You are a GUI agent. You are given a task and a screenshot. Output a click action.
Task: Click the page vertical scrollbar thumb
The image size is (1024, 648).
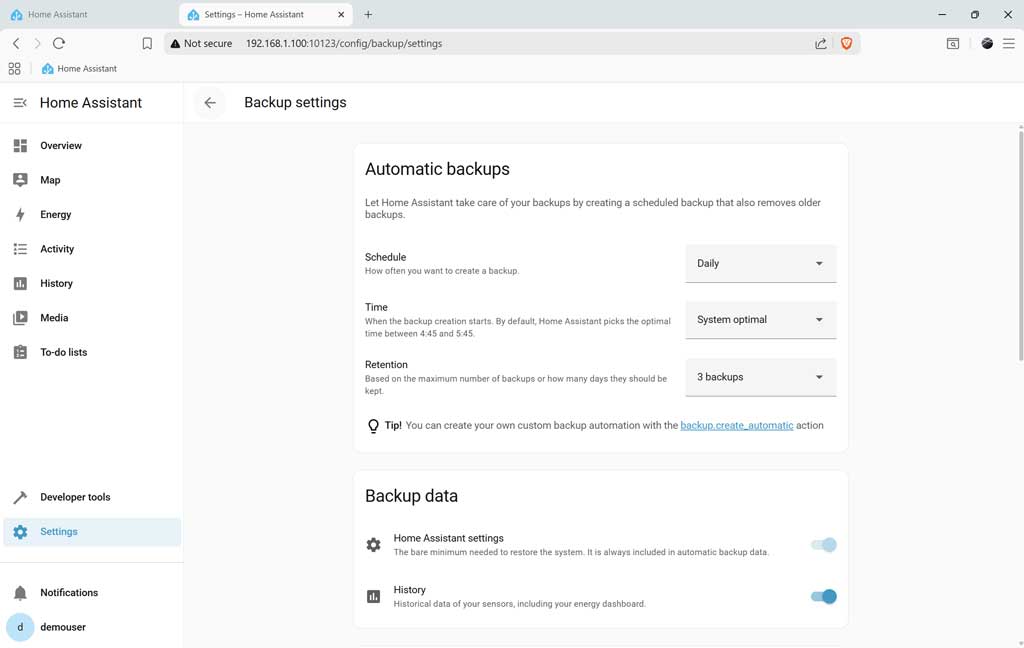coord(1021,246)
